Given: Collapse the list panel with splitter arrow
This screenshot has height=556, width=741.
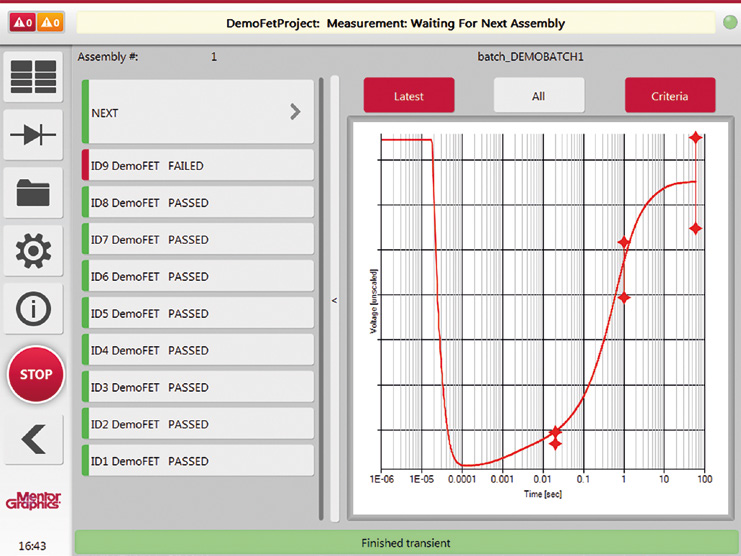Looking at the screenshot, I should [x=335, y=300].
